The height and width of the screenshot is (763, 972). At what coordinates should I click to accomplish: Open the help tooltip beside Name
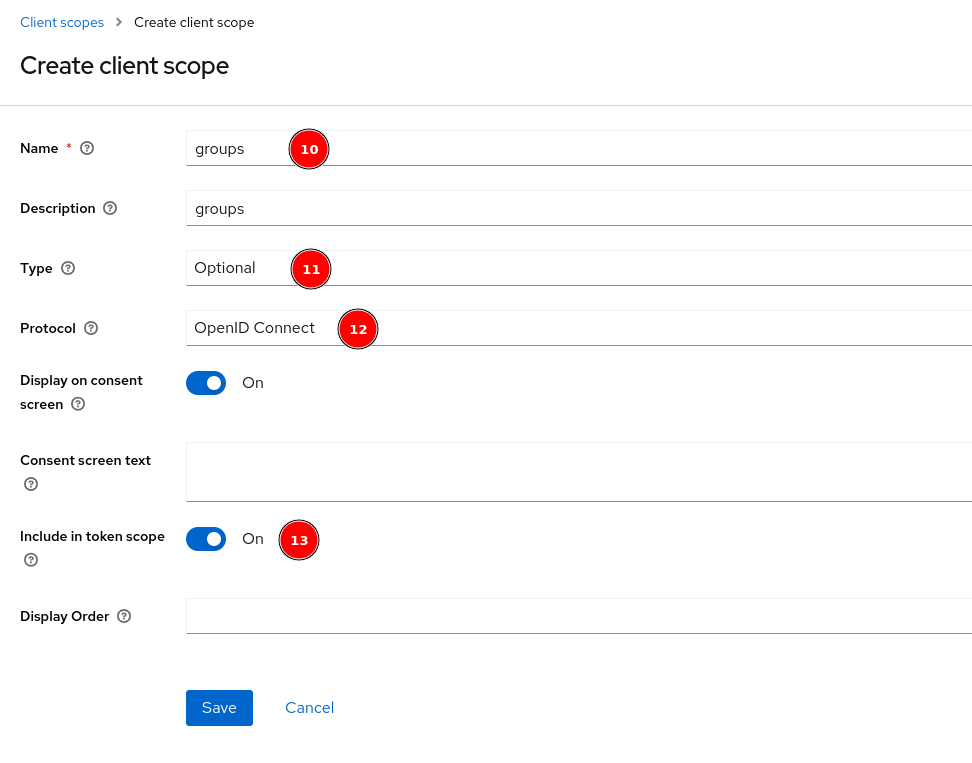click(x=86, y=147)
